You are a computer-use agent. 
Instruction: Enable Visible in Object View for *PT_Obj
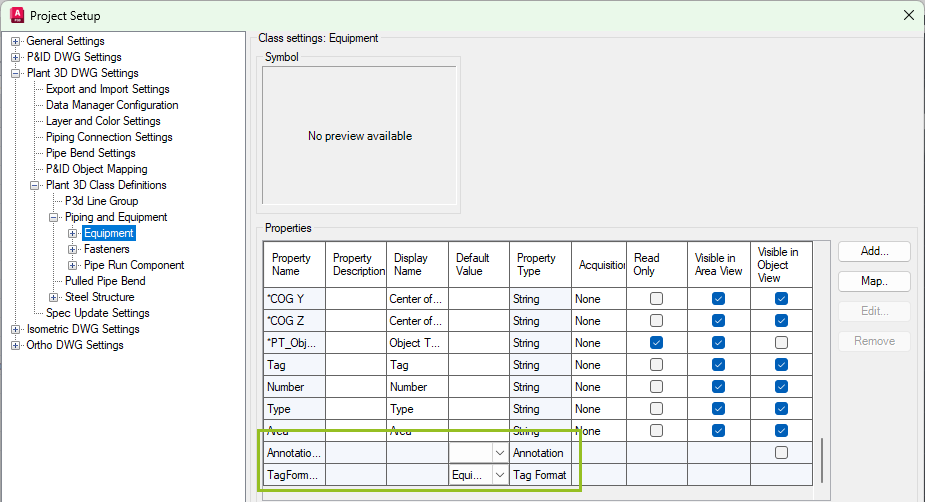click(x=781, y=343)
